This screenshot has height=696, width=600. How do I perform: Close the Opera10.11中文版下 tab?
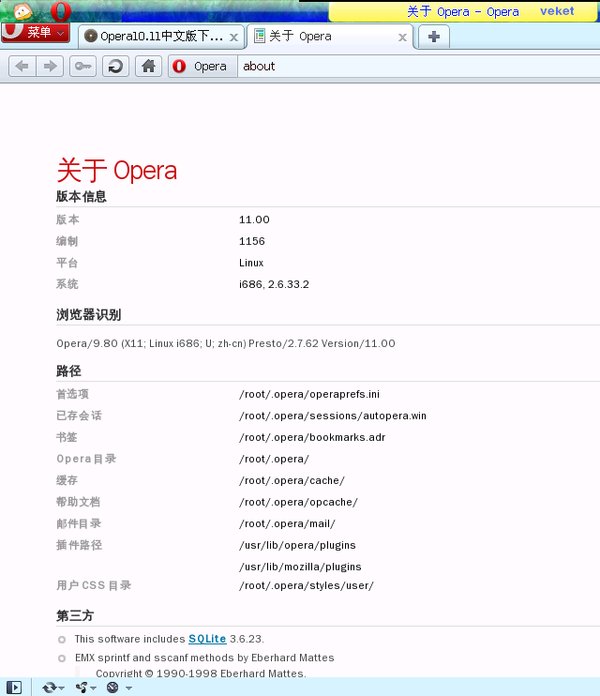pos(234,37)
